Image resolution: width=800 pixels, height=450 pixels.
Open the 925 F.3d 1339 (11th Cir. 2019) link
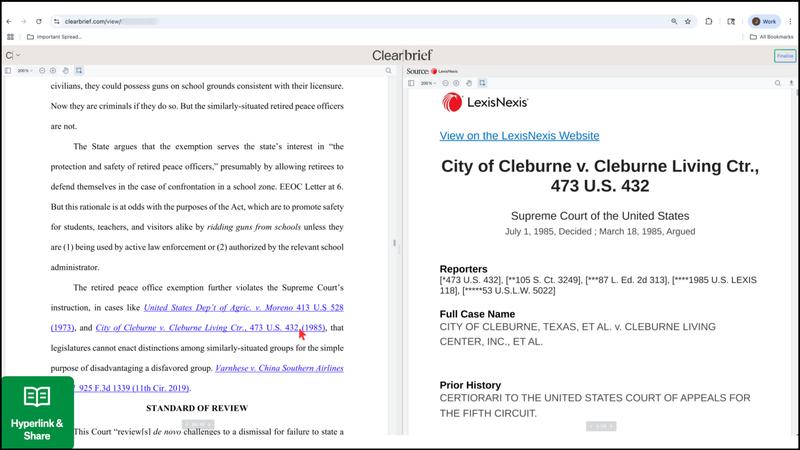pos(133,388)
